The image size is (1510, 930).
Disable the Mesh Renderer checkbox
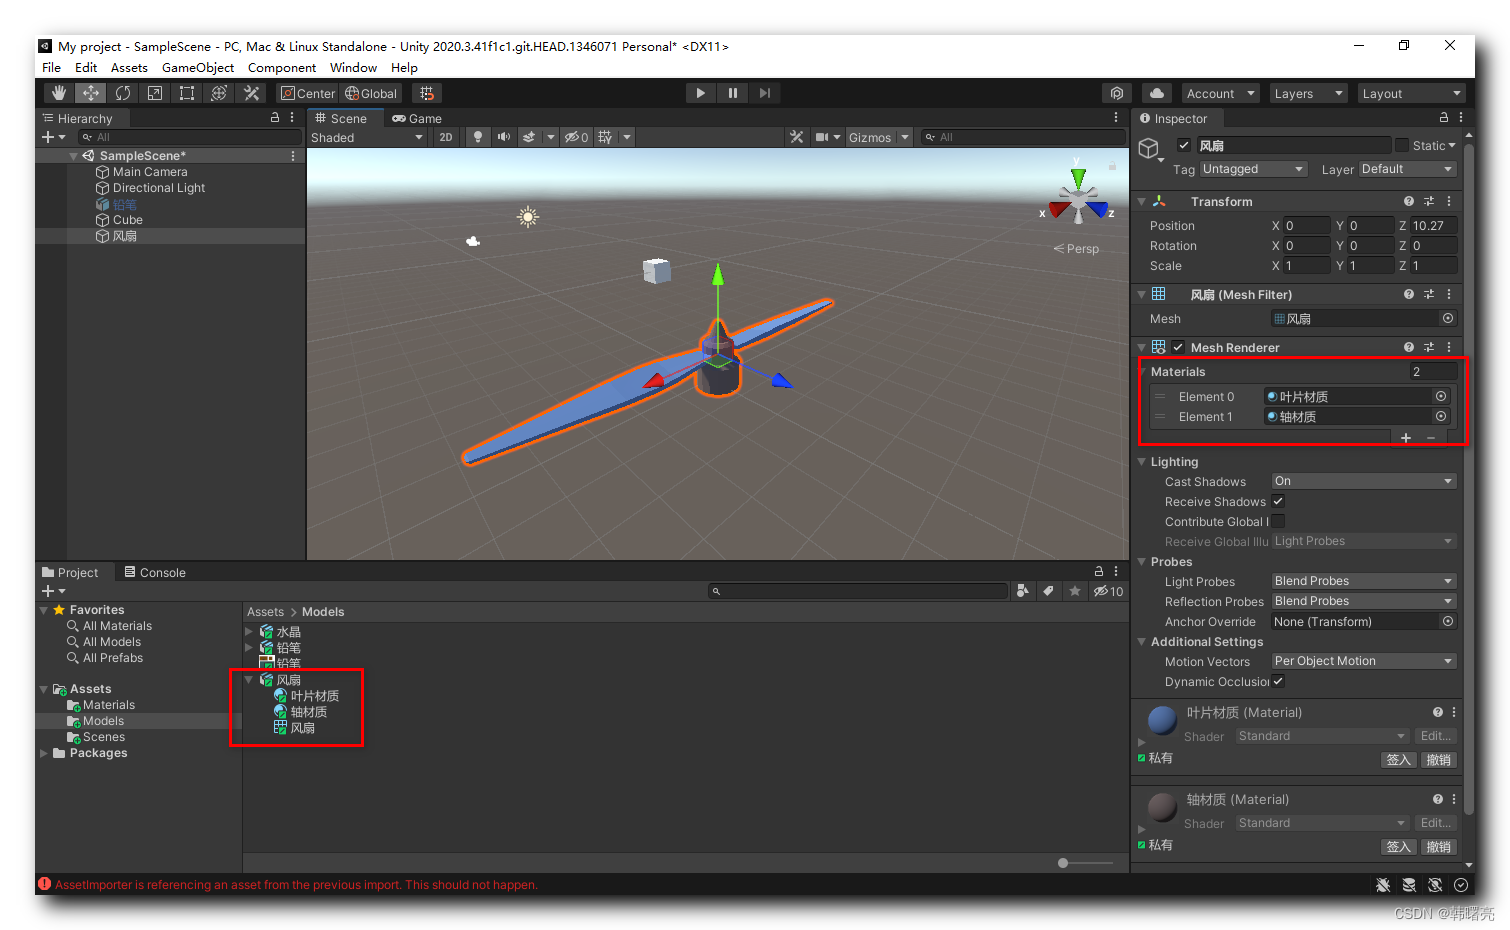click(1179, 347)
